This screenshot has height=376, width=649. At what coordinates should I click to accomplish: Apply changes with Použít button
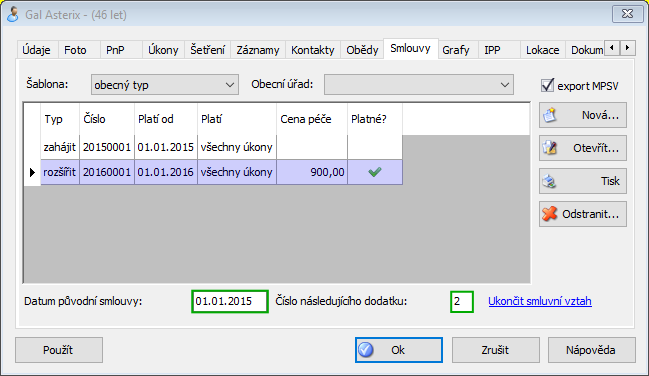click(59, 350)
